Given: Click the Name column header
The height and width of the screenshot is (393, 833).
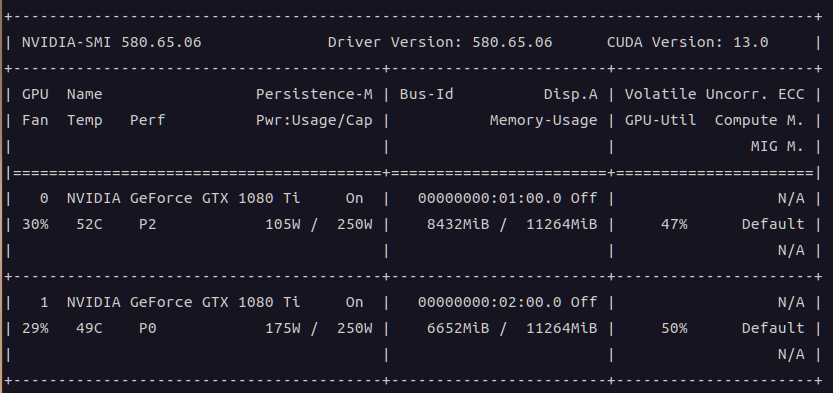Looking at the screenshot, I should pyautogui.click(x=84, y=94).
